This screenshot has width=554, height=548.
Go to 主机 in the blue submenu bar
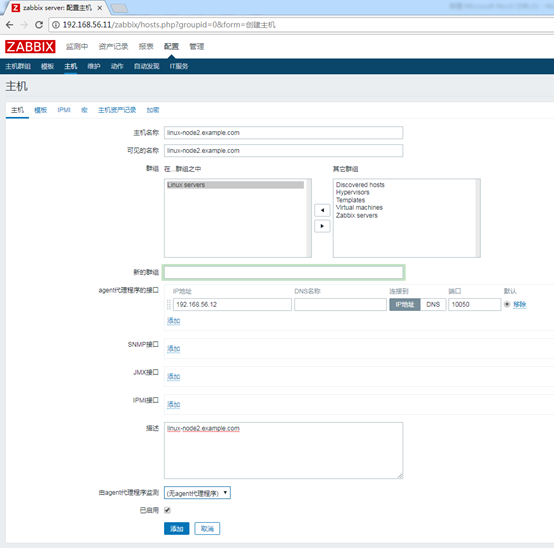(x=71, y=66)
